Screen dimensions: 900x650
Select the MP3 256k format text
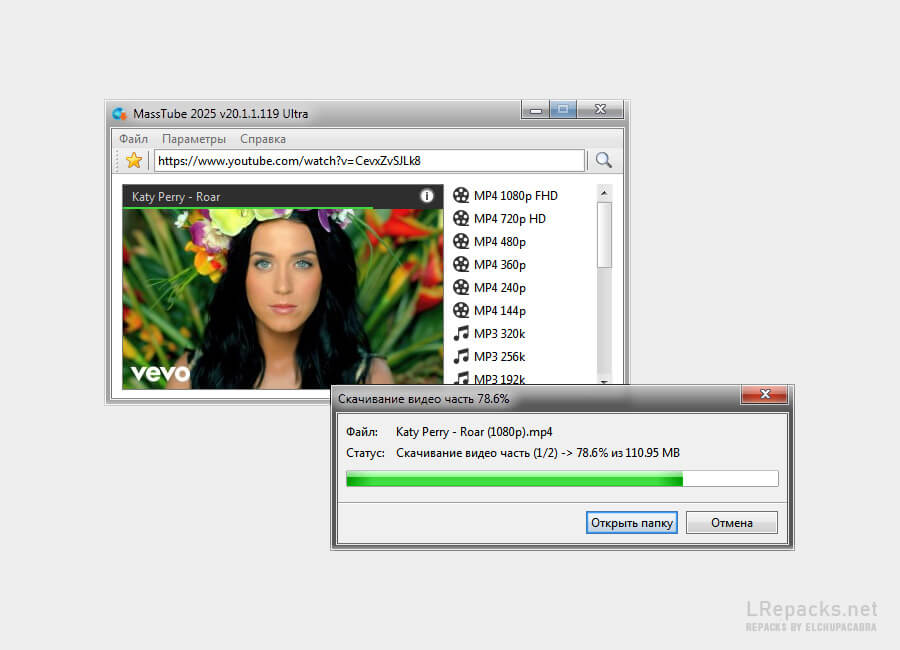[x=499, y=357]
